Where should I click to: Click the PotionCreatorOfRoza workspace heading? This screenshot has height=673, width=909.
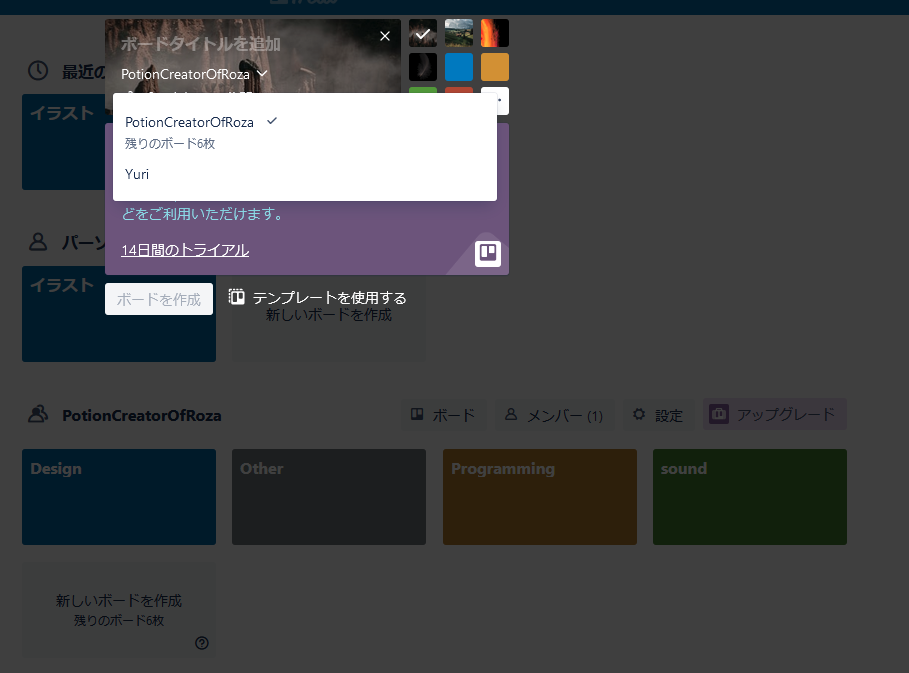[142, 416]
